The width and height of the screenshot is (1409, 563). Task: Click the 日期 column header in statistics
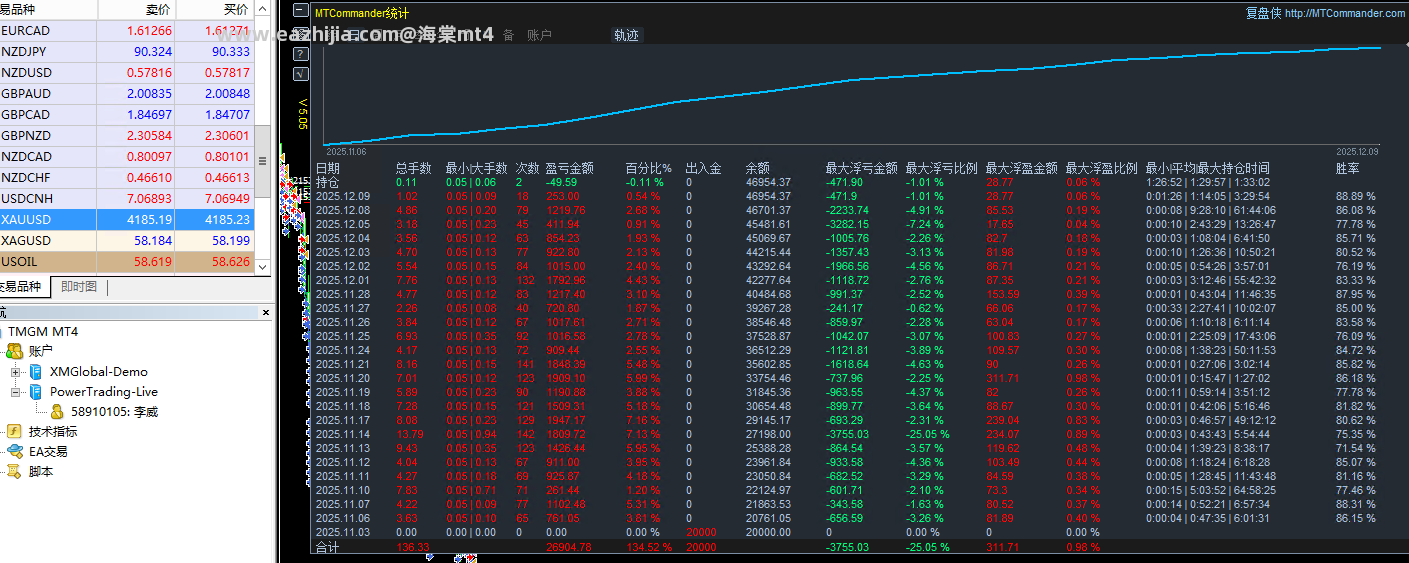pos(328,168)
